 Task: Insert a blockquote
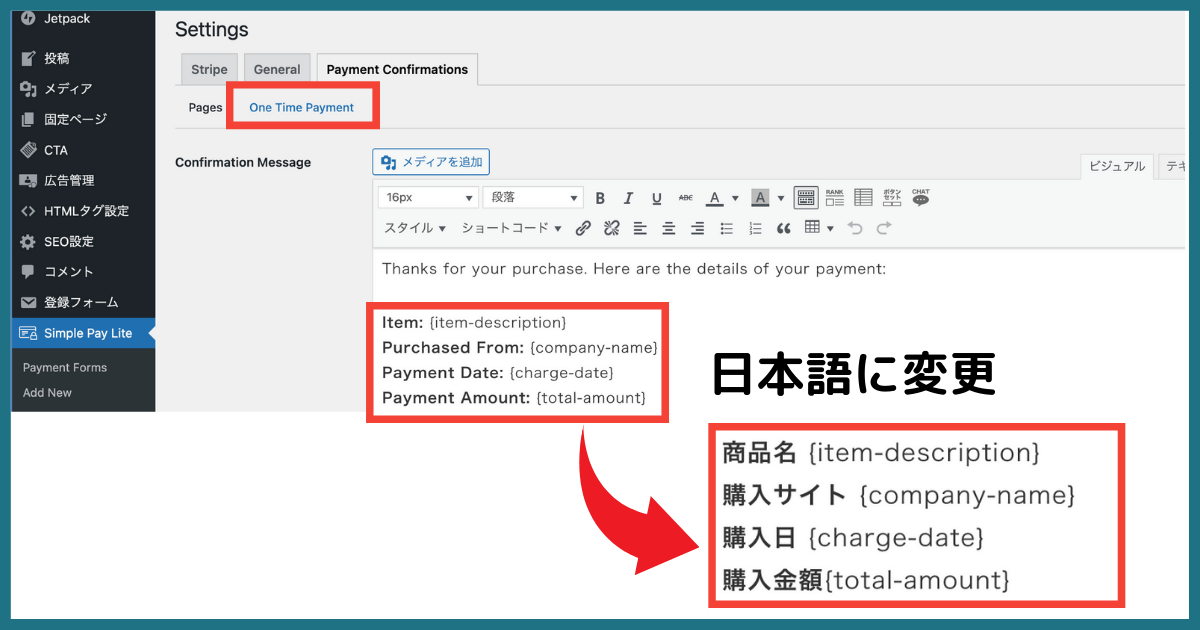[x=782, y=227]
